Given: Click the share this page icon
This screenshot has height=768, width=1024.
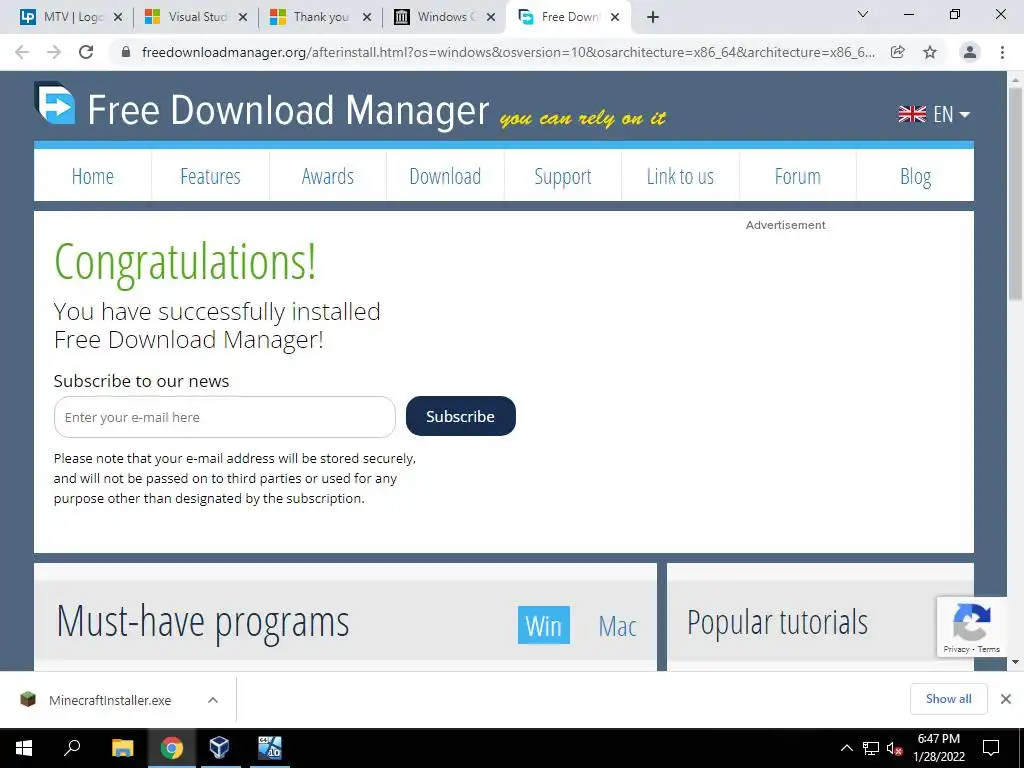Looking at the screenshot, I should pos(898,52).
